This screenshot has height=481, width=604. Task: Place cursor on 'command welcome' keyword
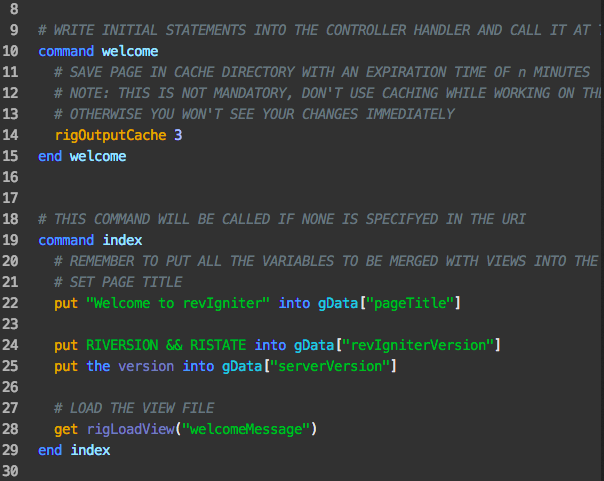(66, 51)
